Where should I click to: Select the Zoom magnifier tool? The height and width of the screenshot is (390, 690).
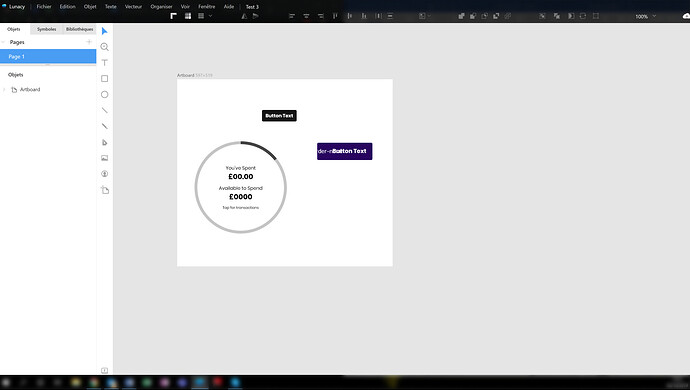tap(104, 47)
